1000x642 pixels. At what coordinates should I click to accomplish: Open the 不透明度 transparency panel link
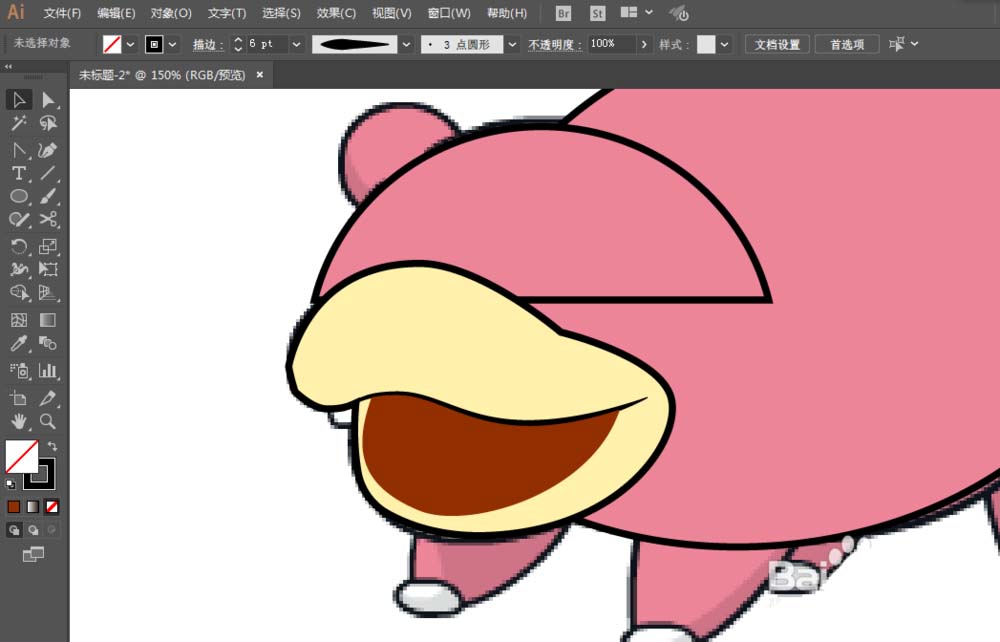555,44
